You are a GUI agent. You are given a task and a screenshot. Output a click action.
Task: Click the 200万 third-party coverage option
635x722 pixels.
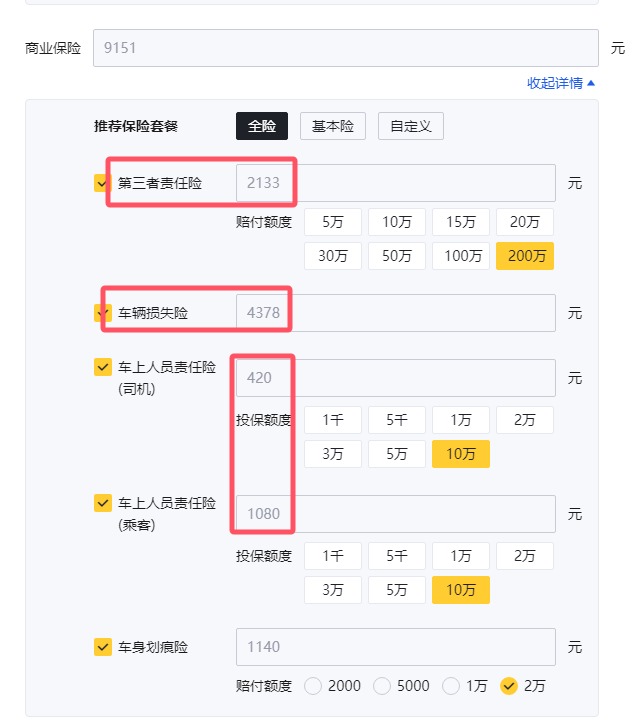525,255
